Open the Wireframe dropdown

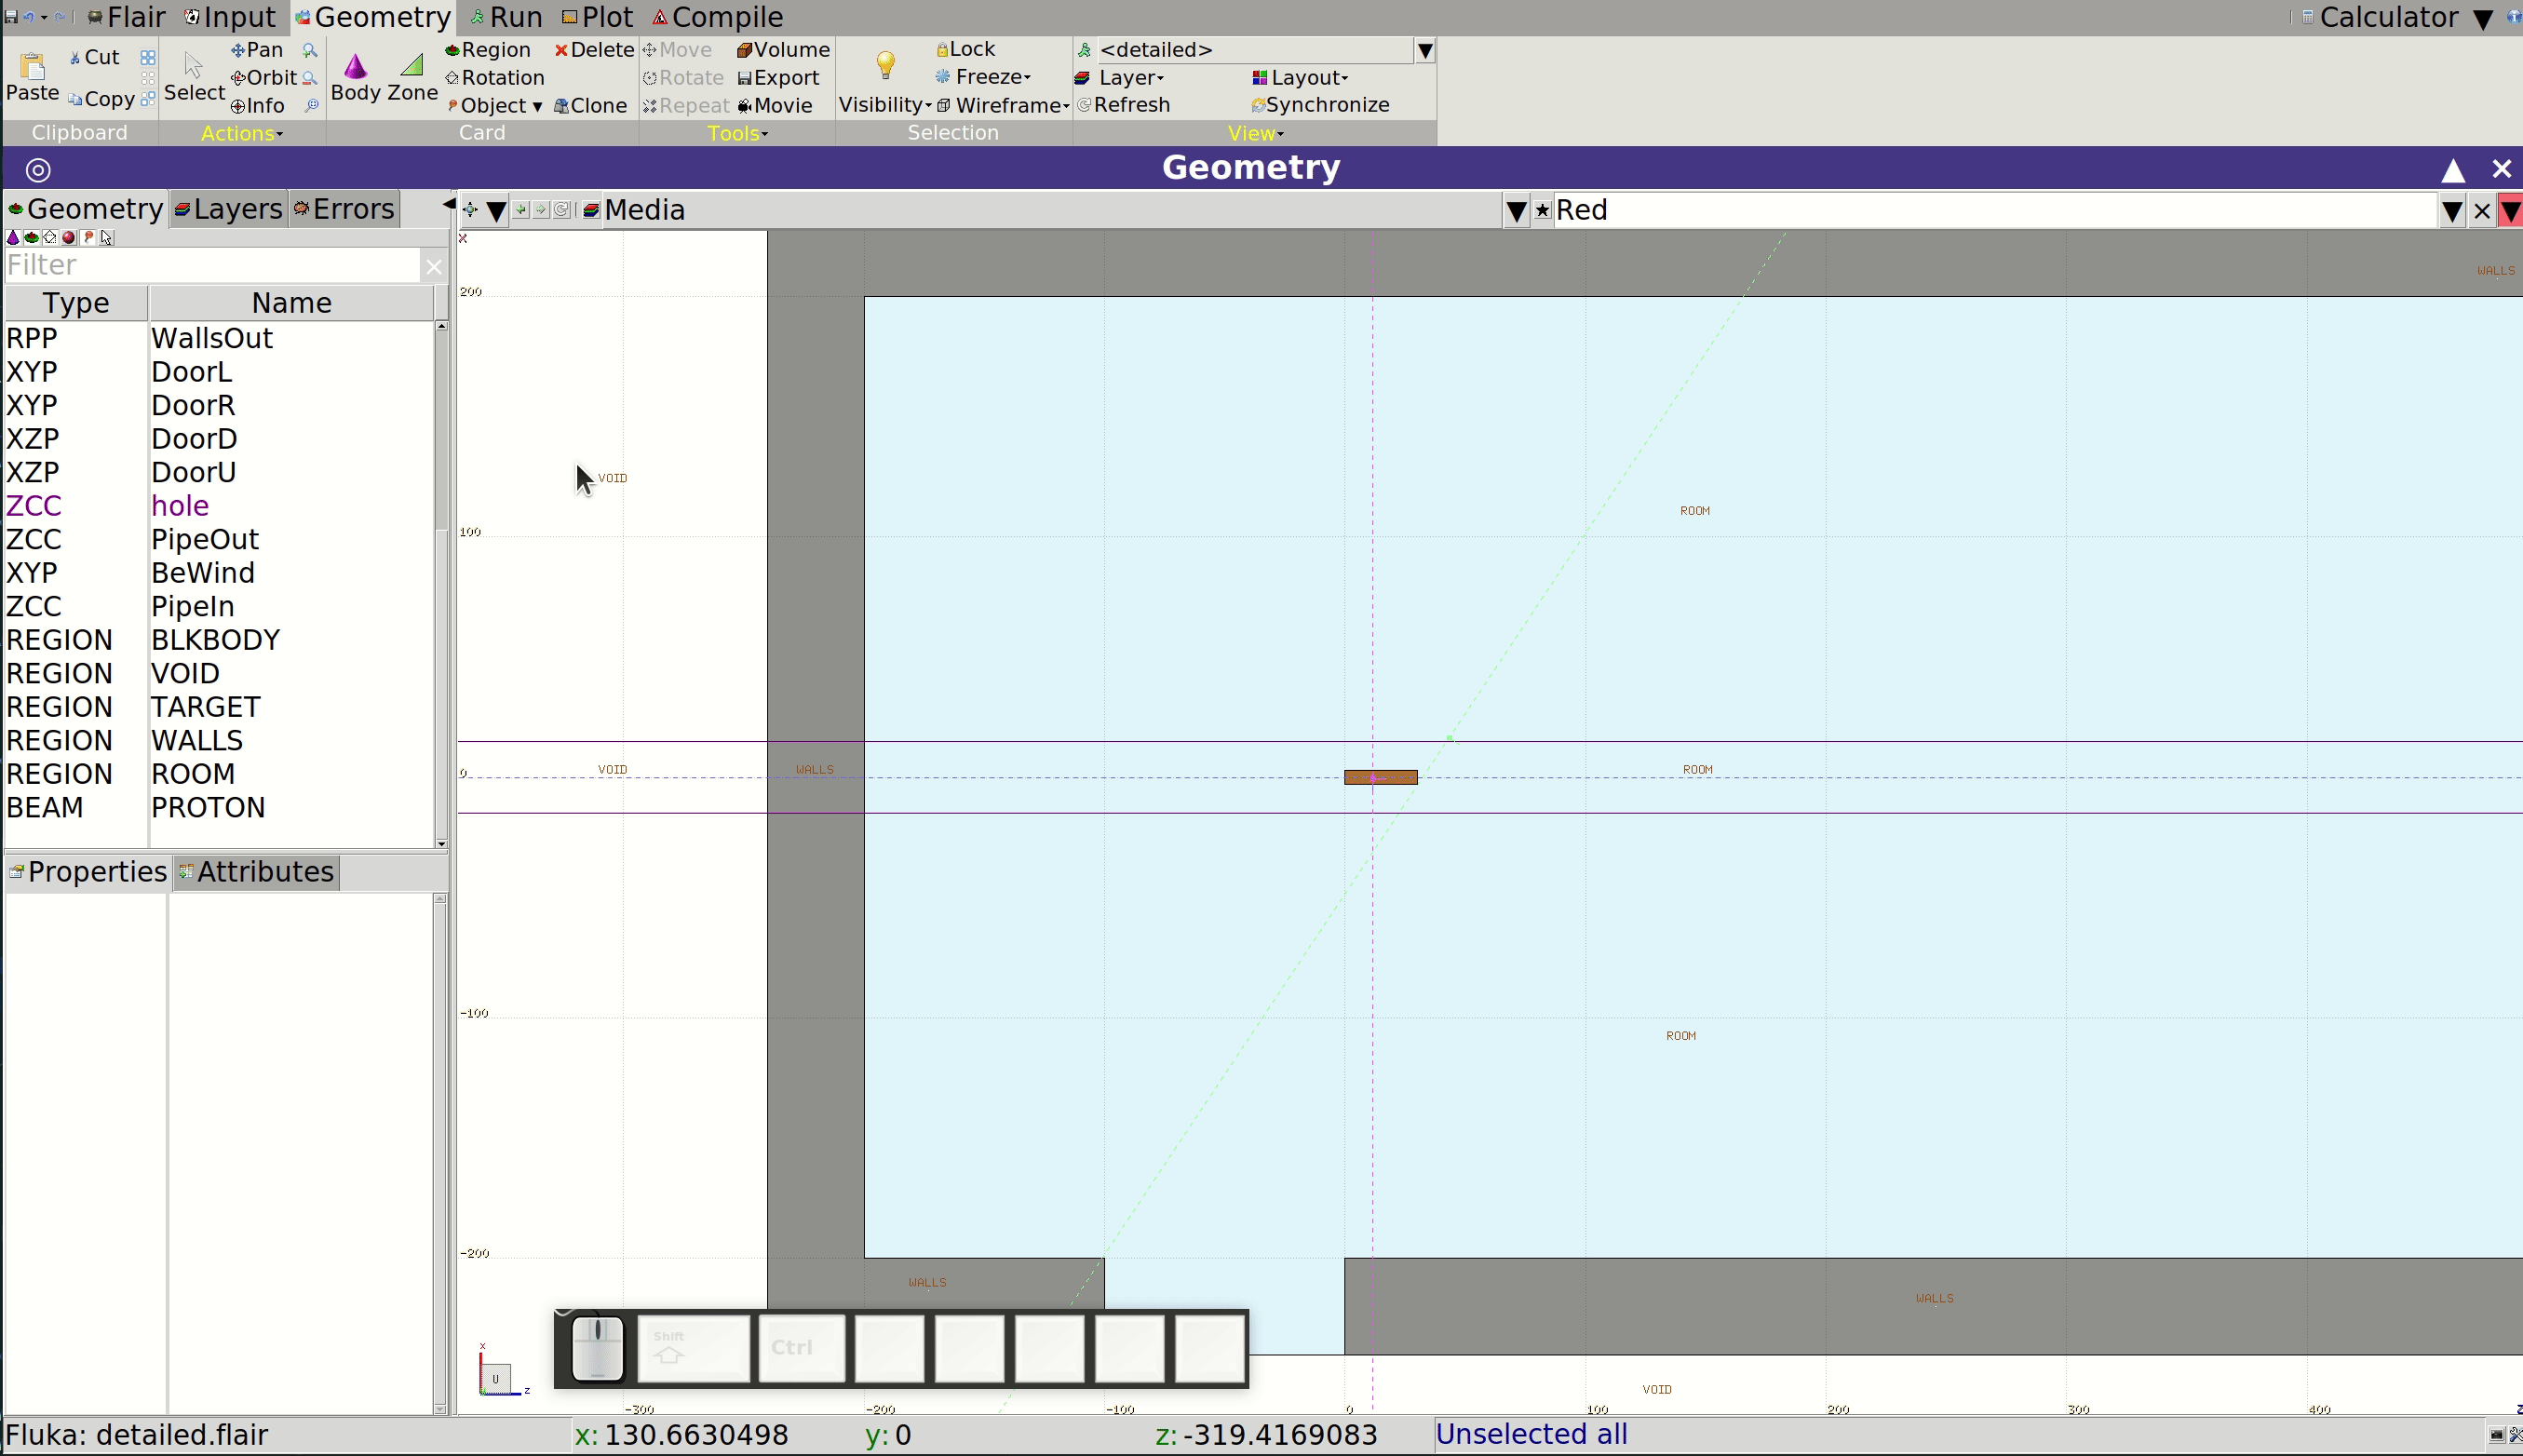tap(1003, 105)
